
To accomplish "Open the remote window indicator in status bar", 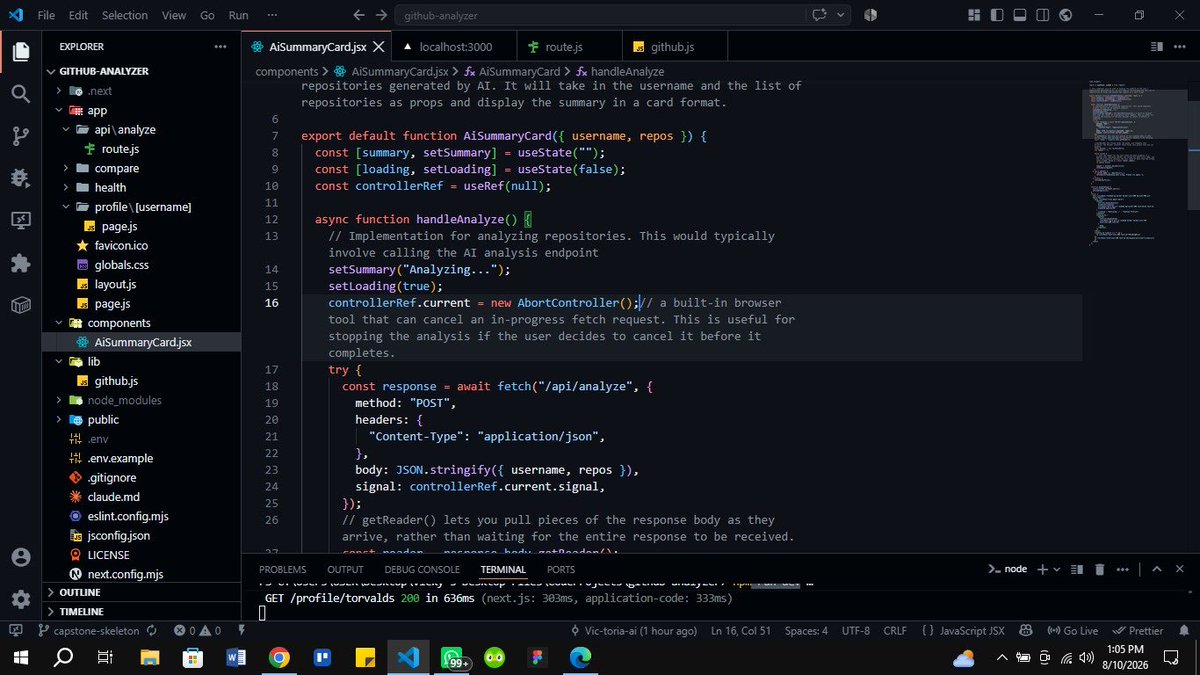I will click(x=15, y=631).
